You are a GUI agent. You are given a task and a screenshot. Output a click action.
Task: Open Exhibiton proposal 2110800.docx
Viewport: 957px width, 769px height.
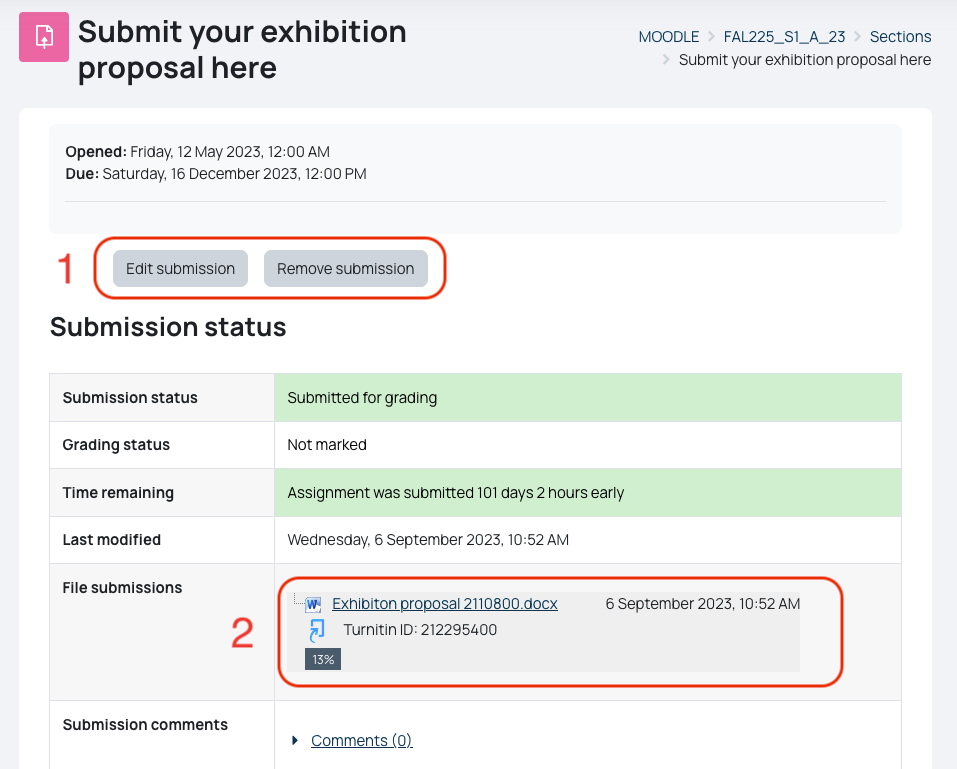[444, 603]
